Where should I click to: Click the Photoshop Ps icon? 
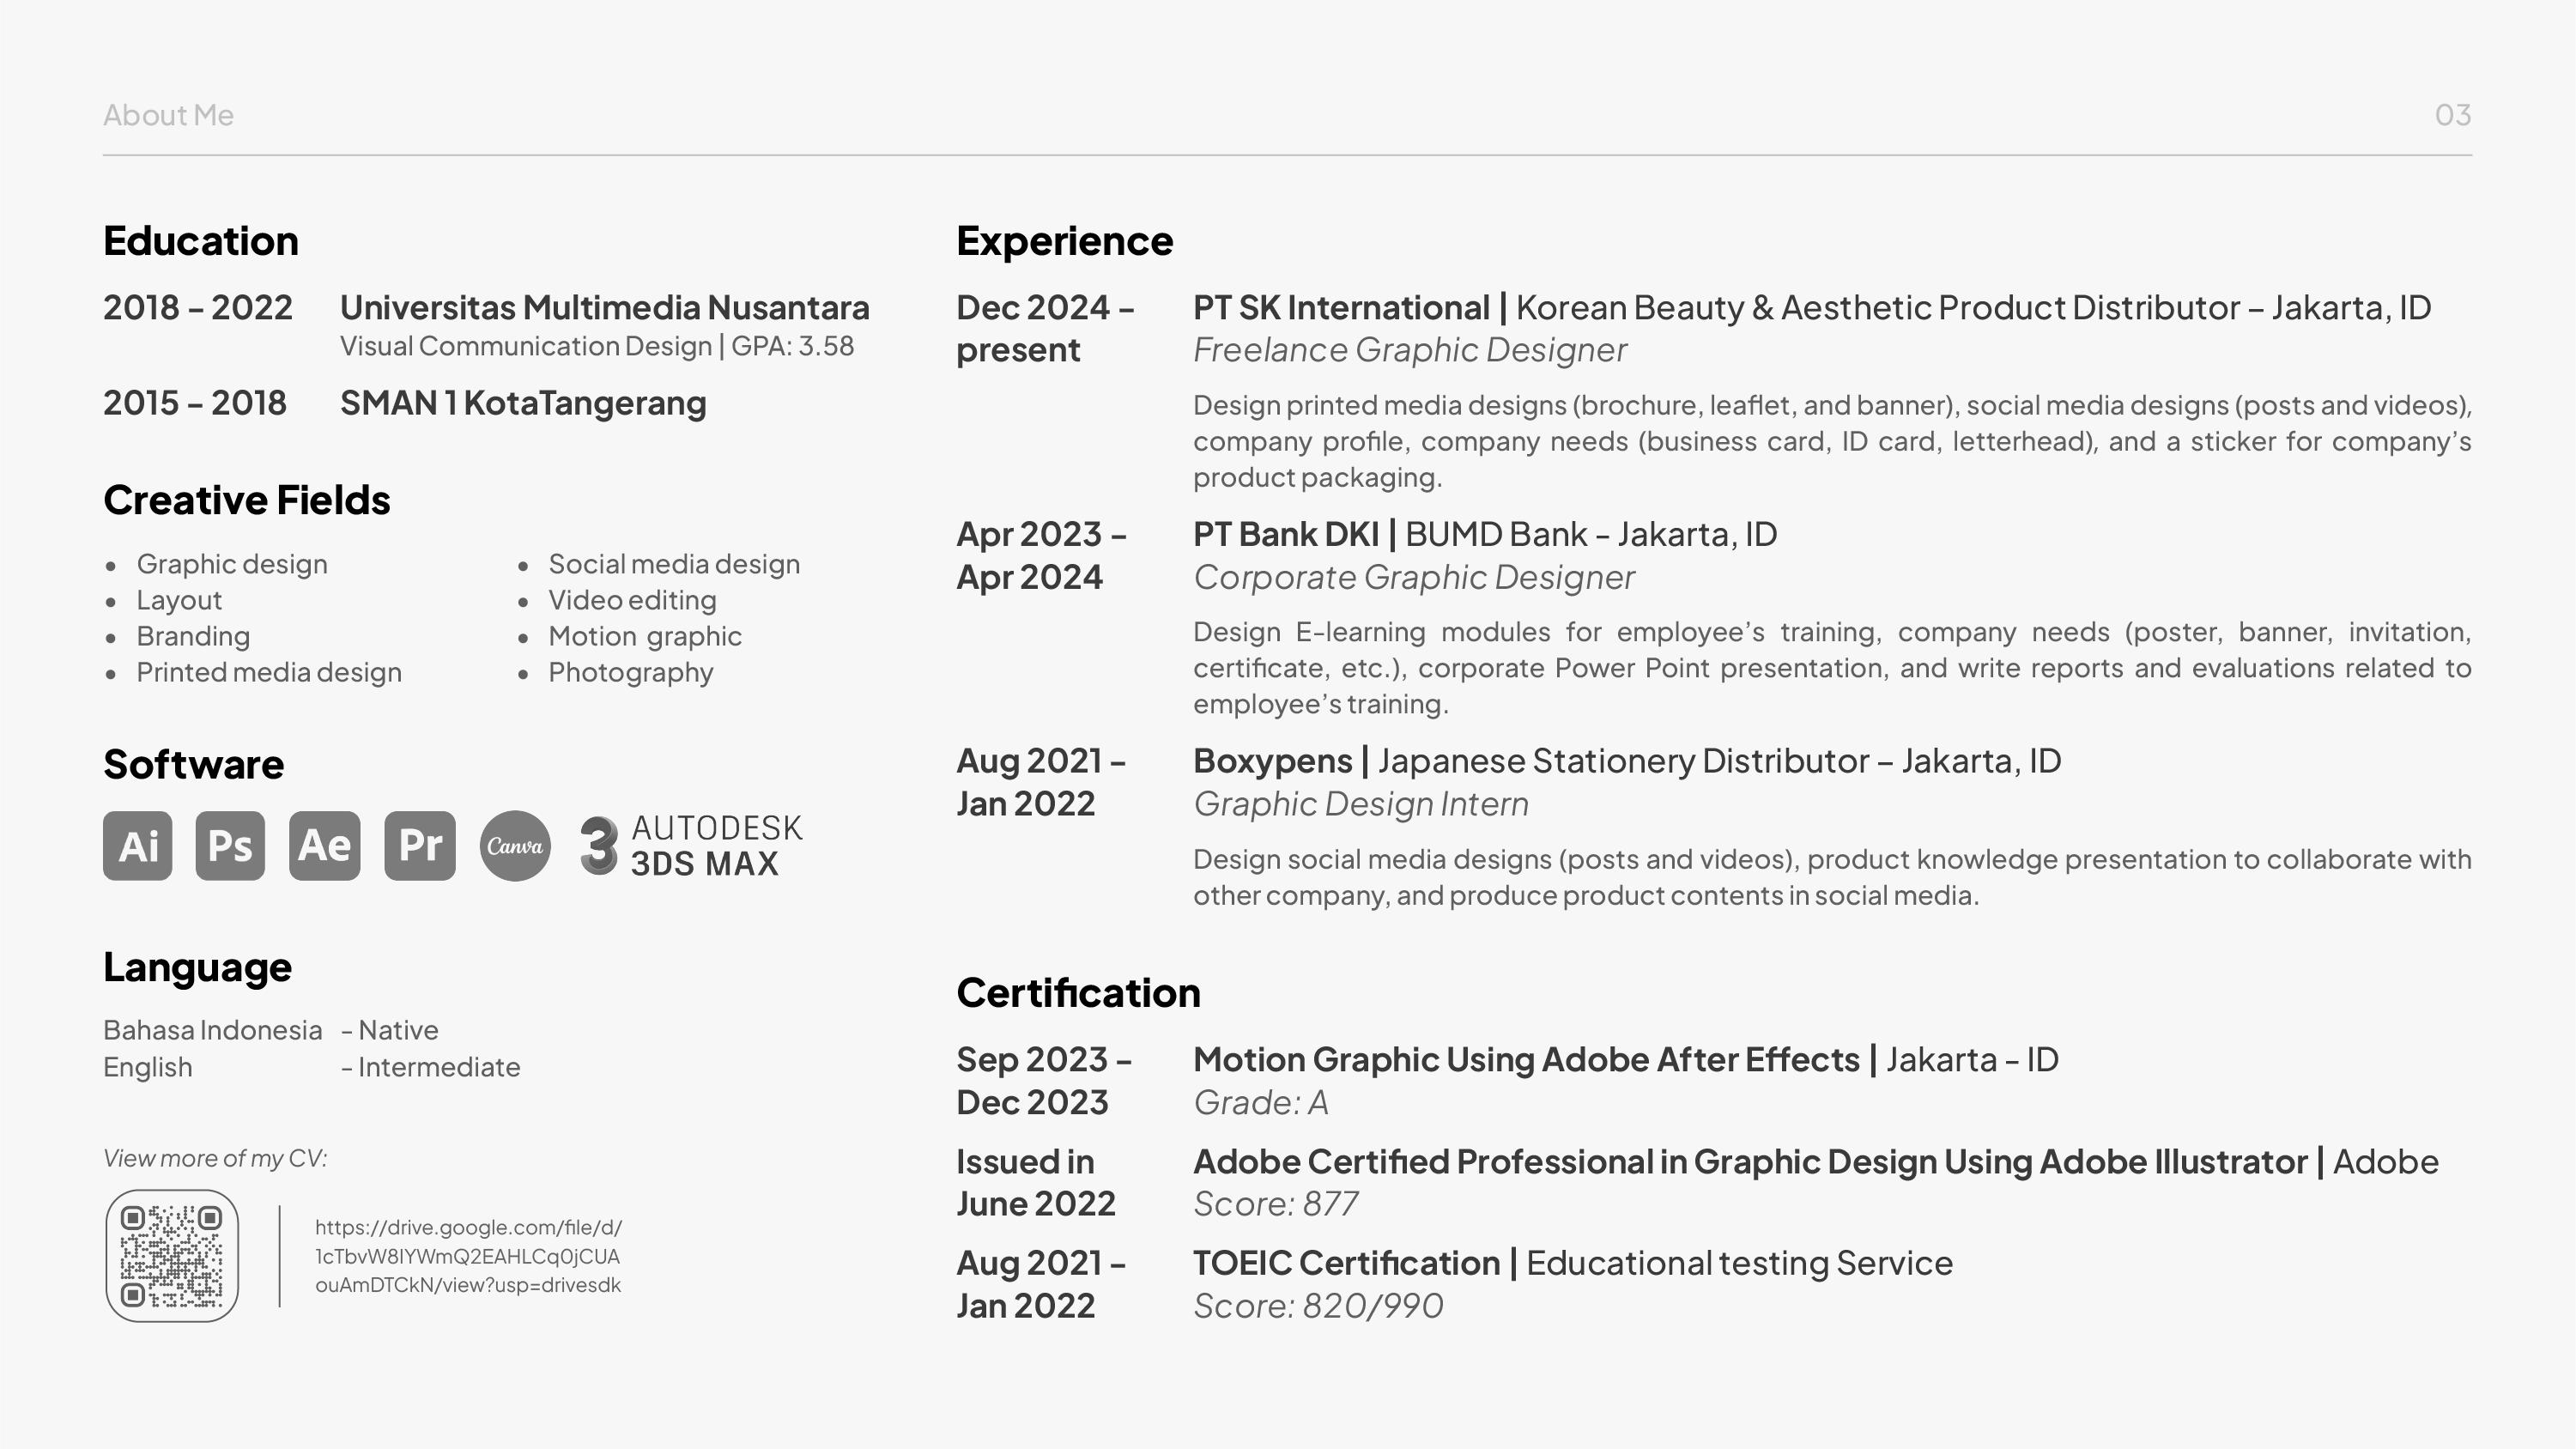(x=230, y=846)
